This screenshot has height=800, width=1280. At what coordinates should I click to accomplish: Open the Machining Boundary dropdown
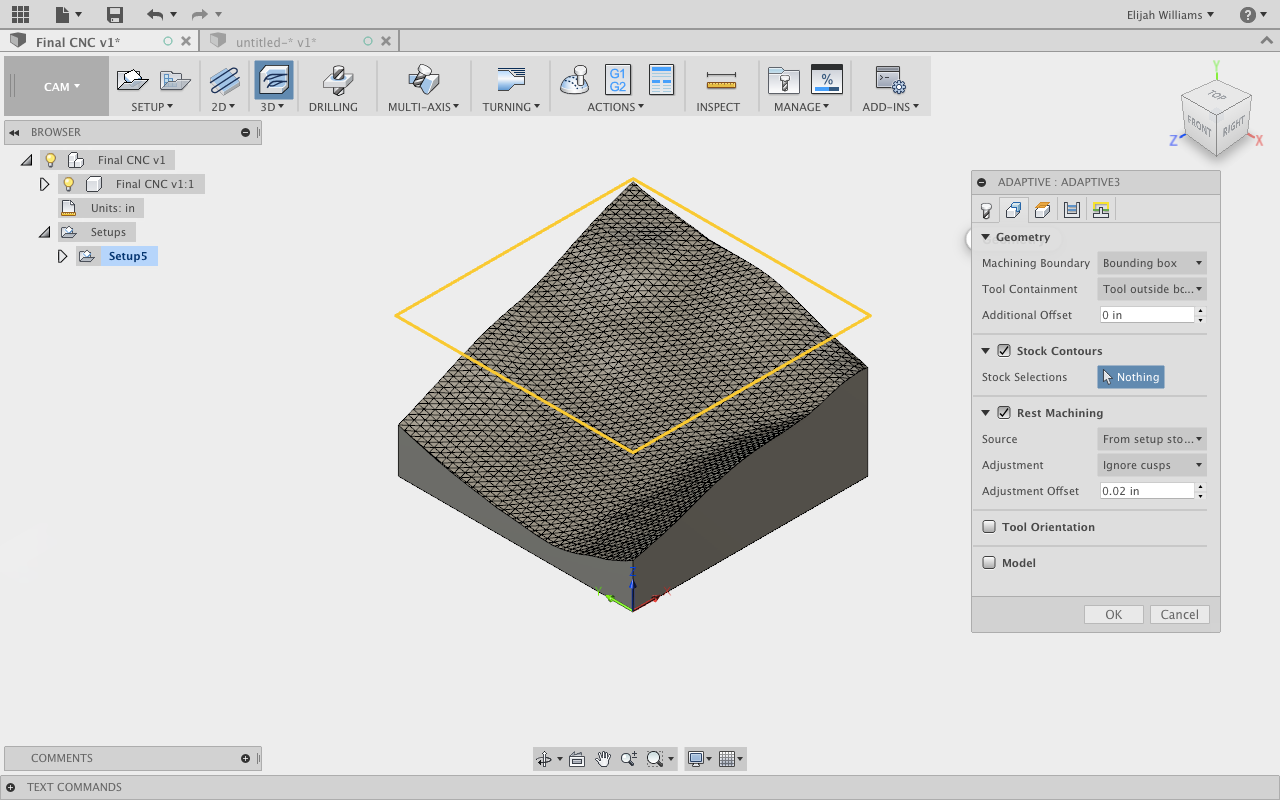pyautogui.click(x=1151, y=262)
